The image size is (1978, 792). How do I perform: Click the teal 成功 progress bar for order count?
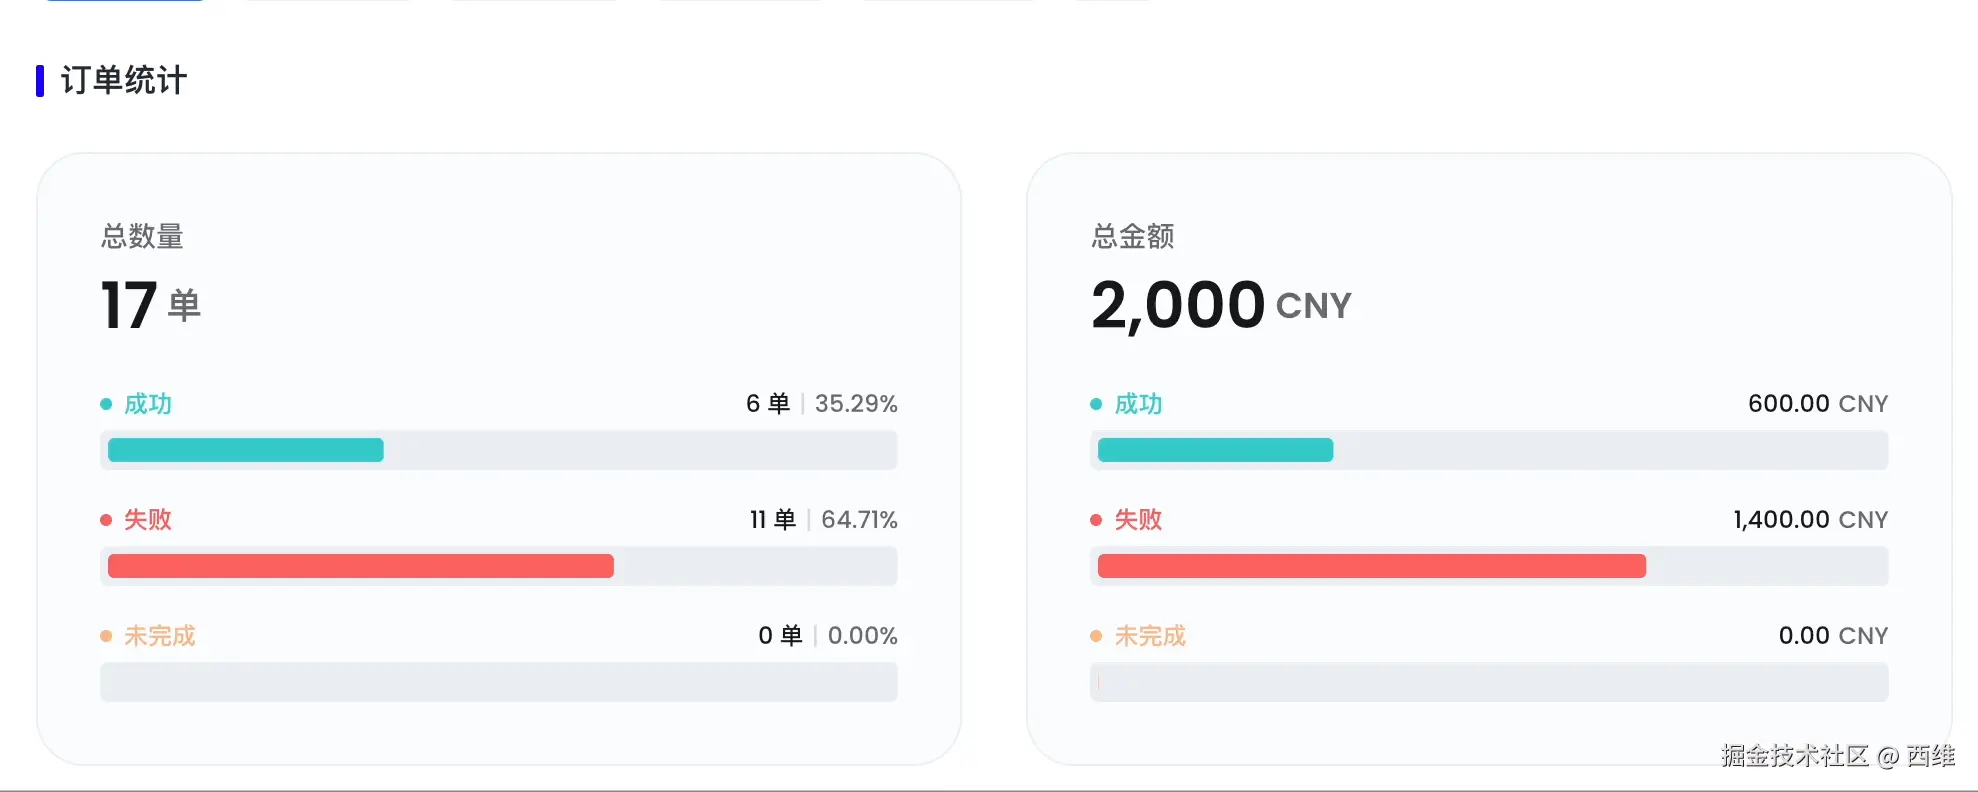[246, 450]
